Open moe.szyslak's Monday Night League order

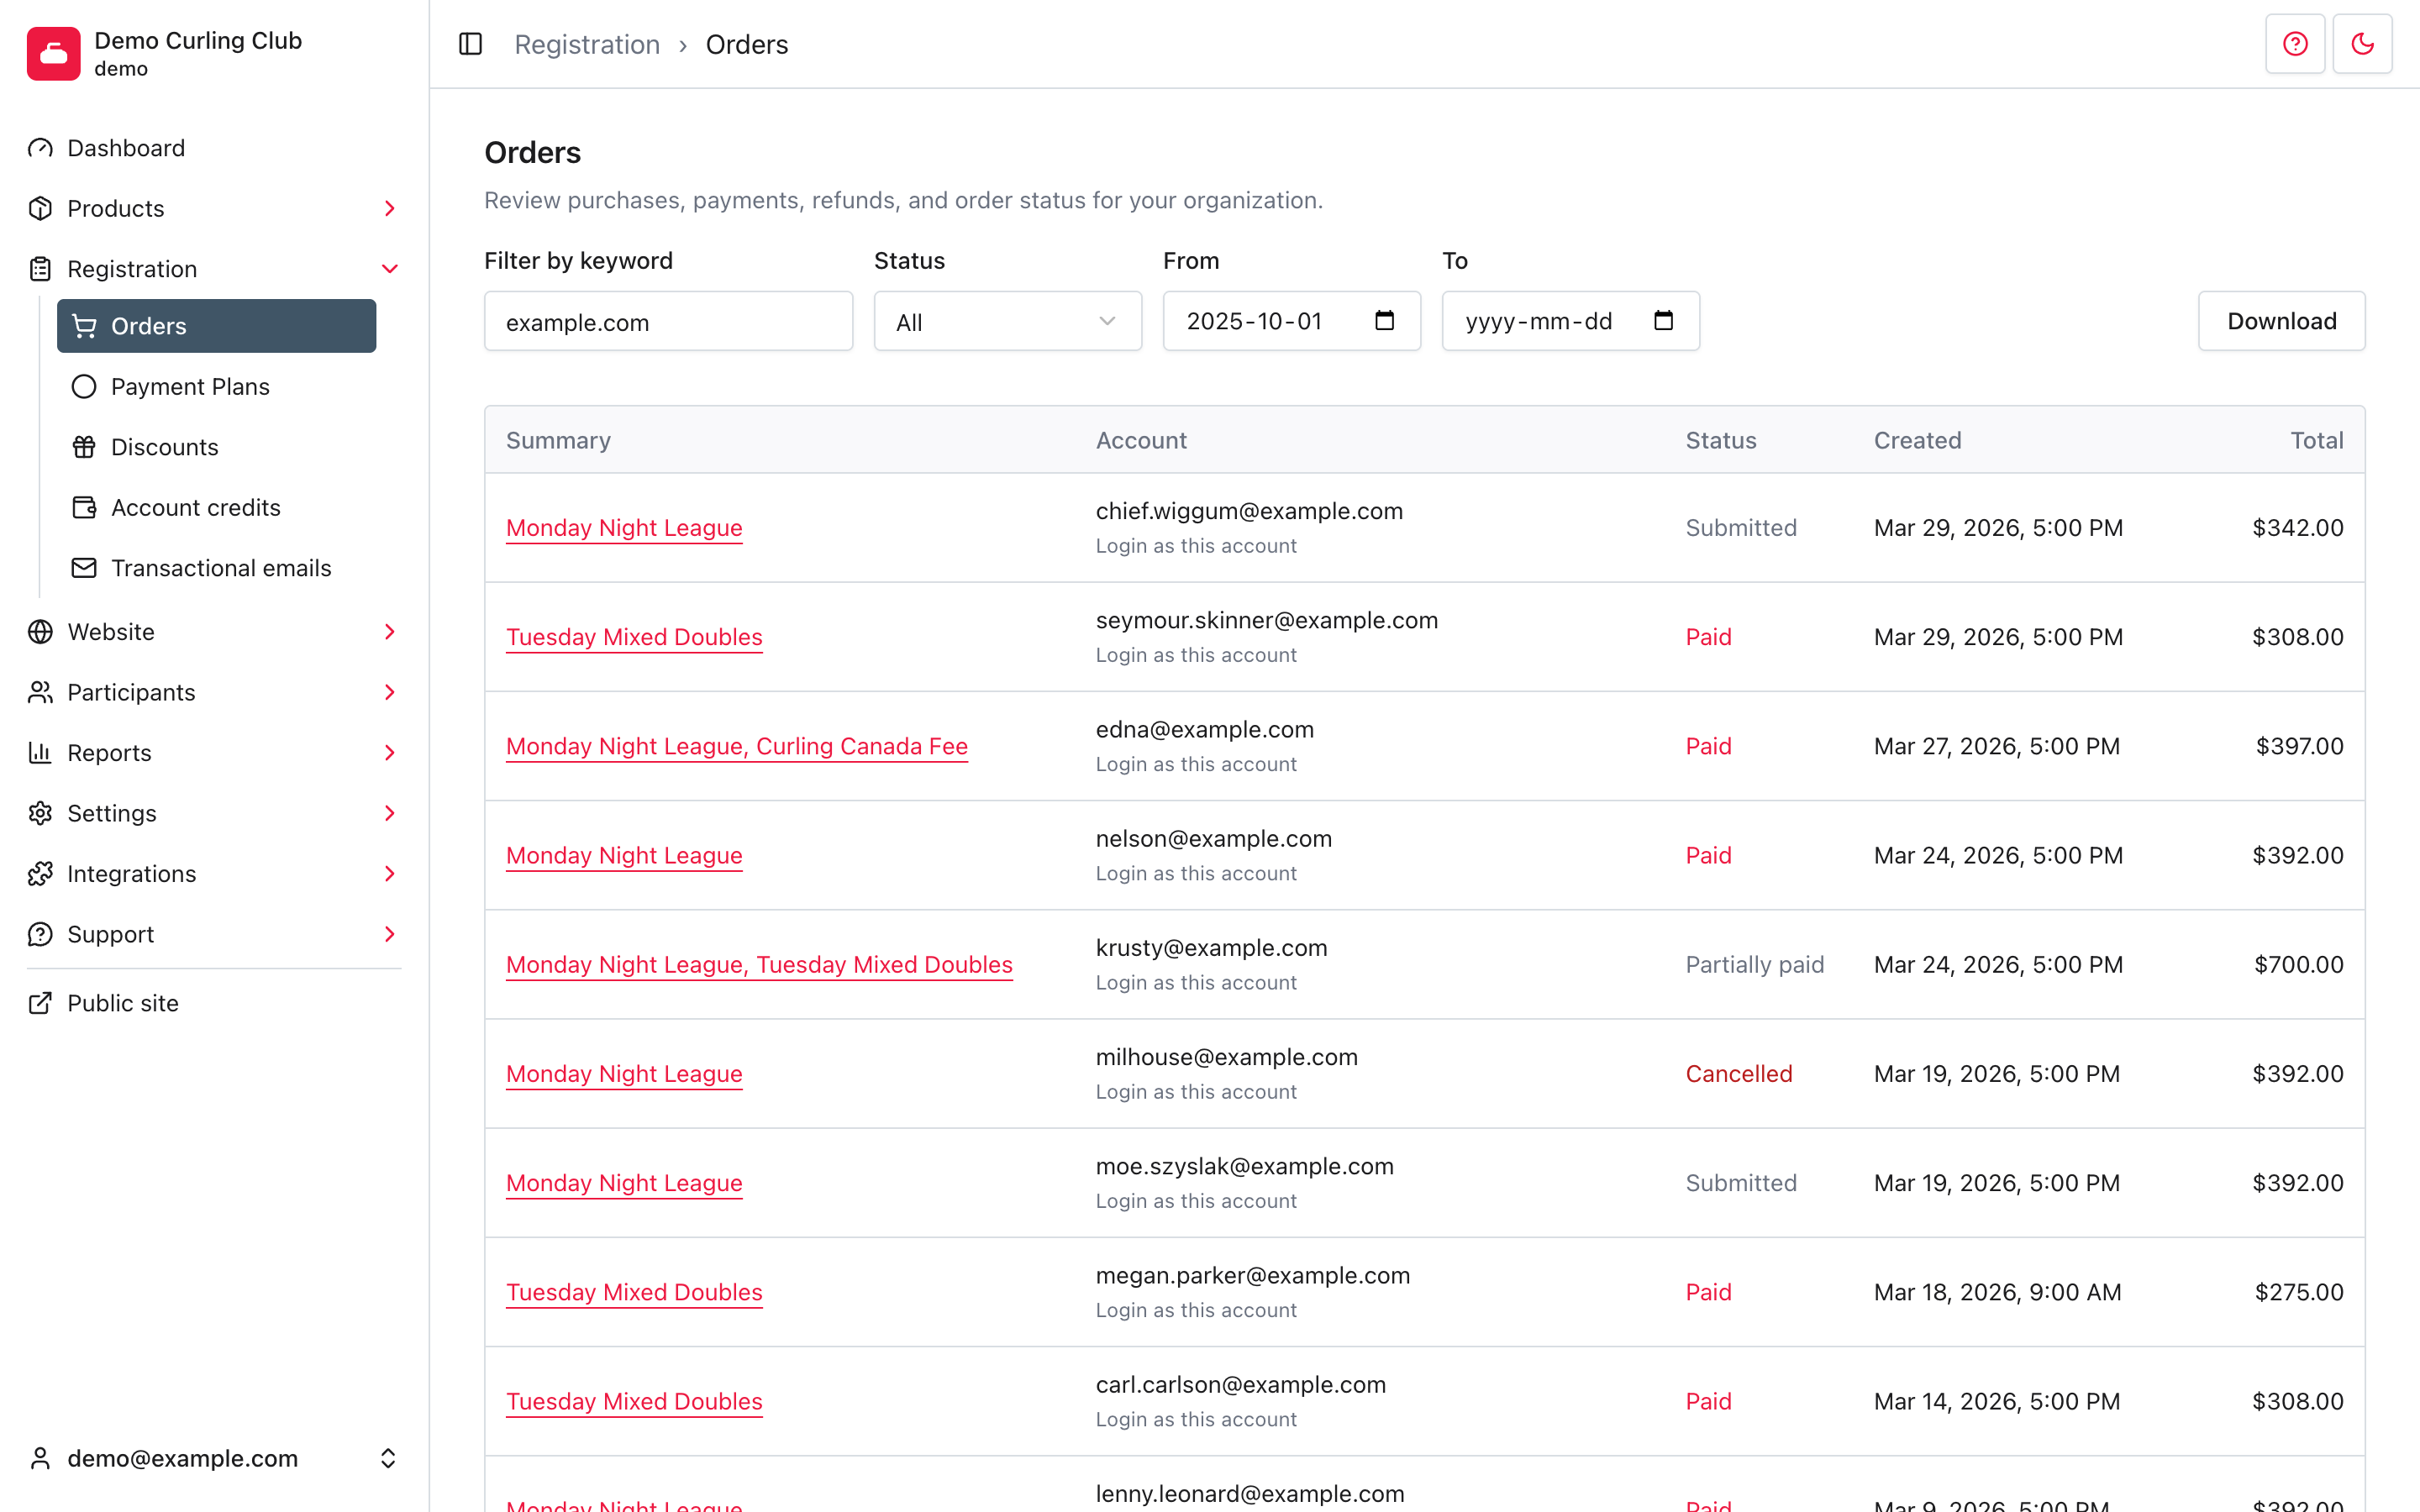coord(624,1183)
